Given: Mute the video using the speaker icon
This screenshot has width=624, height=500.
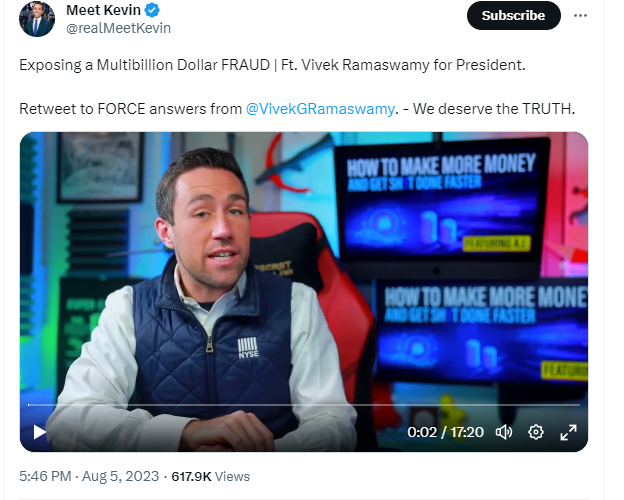Looking at the screenshot, I should click(504, 432).
